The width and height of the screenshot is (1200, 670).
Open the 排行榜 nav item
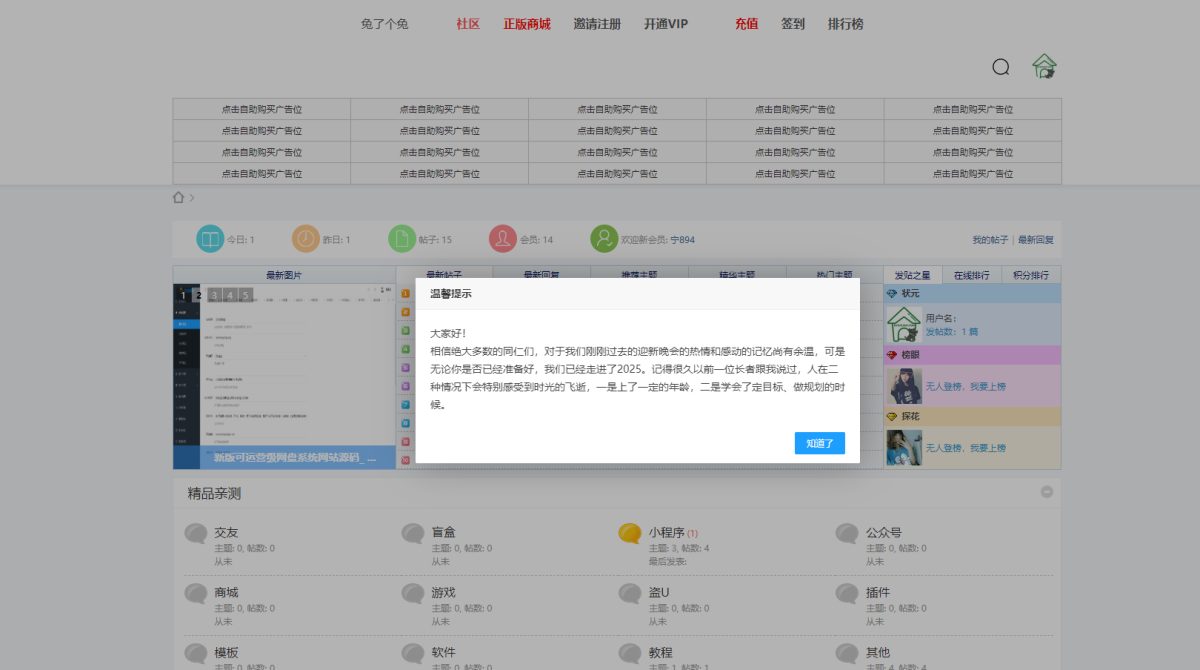coord(846,24)
